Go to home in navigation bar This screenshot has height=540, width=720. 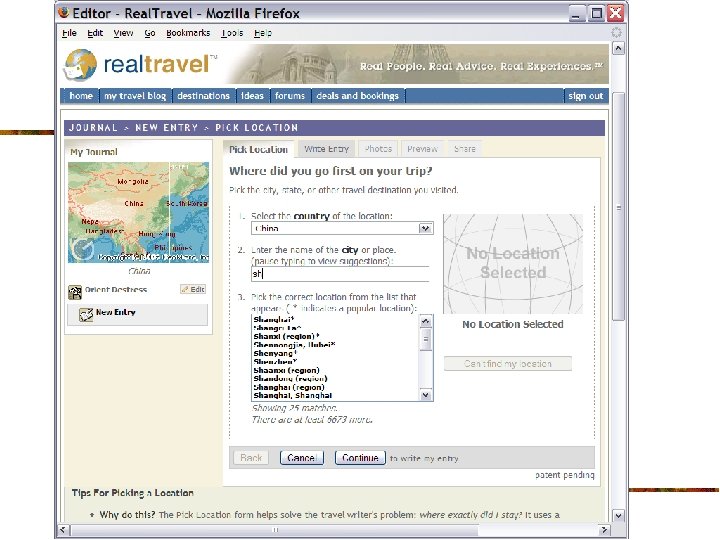(81, 96)
